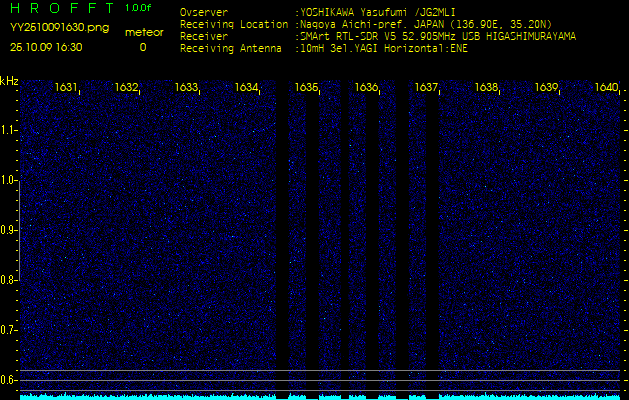The image size is (629, 400).
Task: Click the 1634 time marker
Action: 246,87
